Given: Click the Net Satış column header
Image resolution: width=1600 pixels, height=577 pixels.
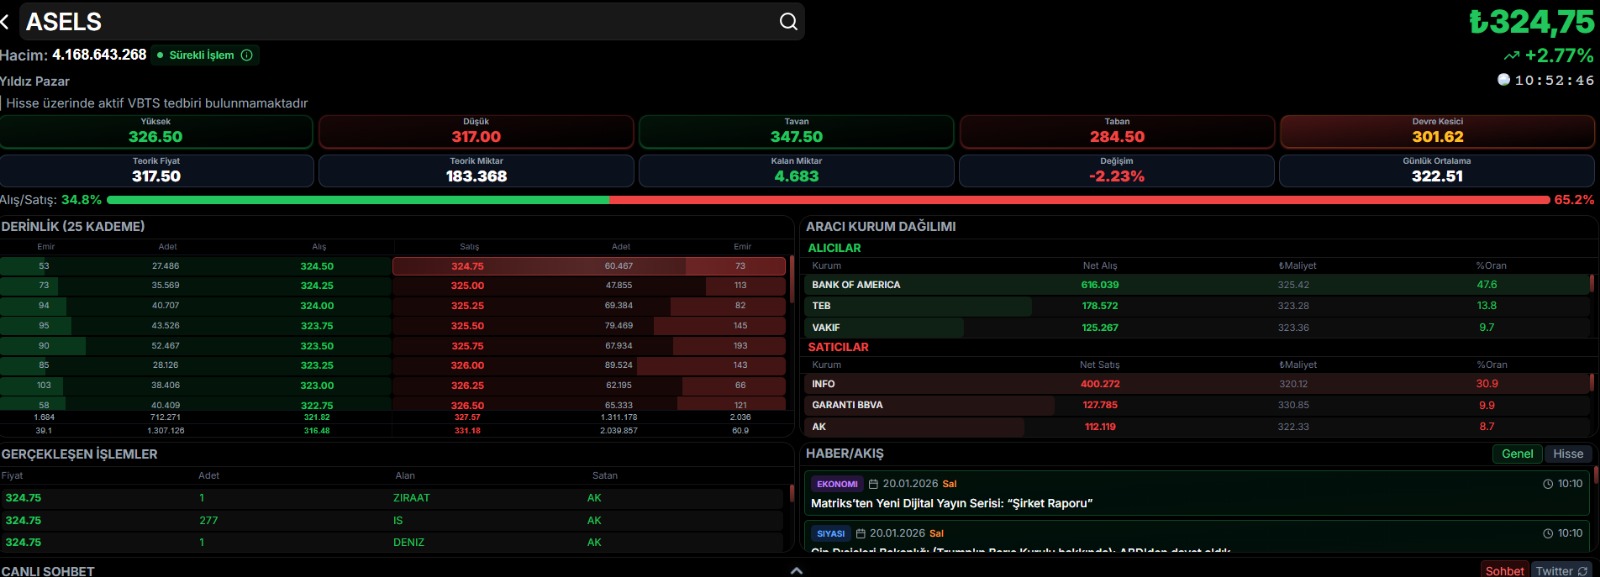Looking at the screenshot, I should pos(1100,365).
